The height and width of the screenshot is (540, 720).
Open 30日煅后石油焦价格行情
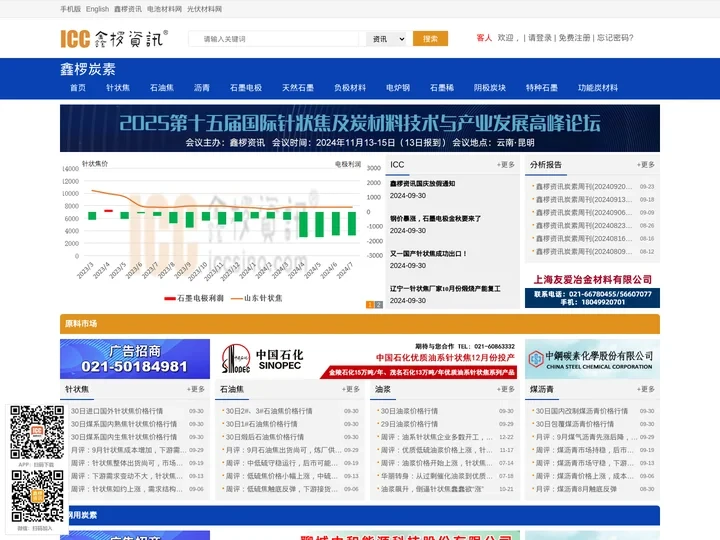tap(264, 437)
